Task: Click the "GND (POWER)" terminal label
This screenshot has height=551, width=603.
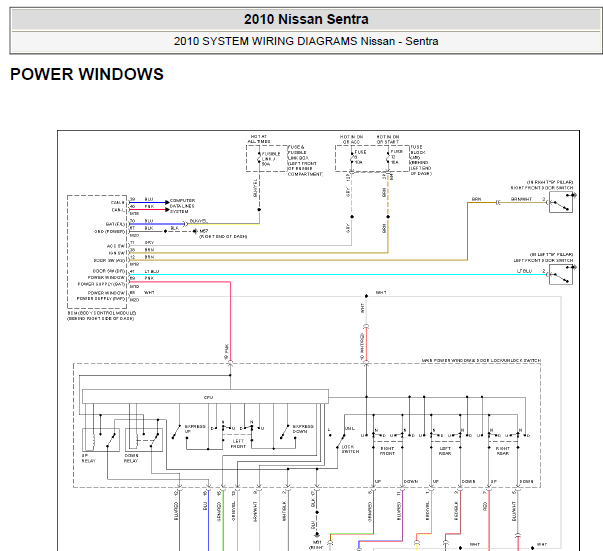Action: point(110,231)
